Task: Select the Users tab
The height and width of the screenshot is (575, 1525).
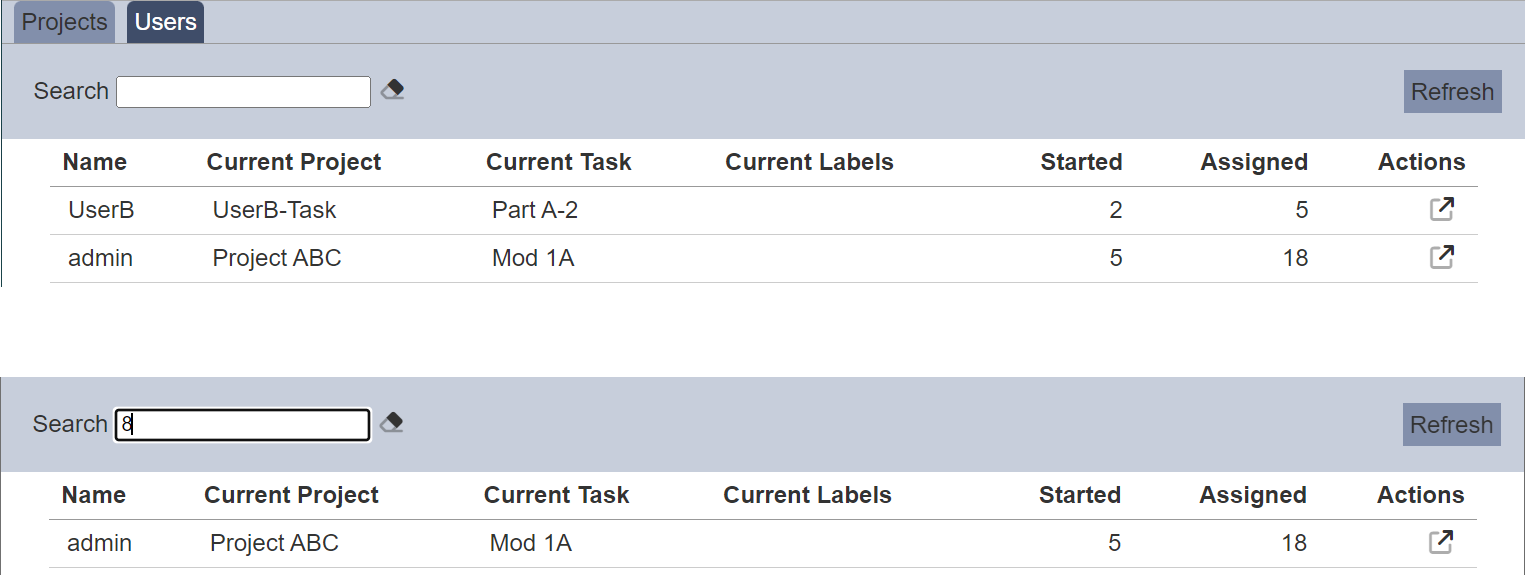Action: point(165,22)
